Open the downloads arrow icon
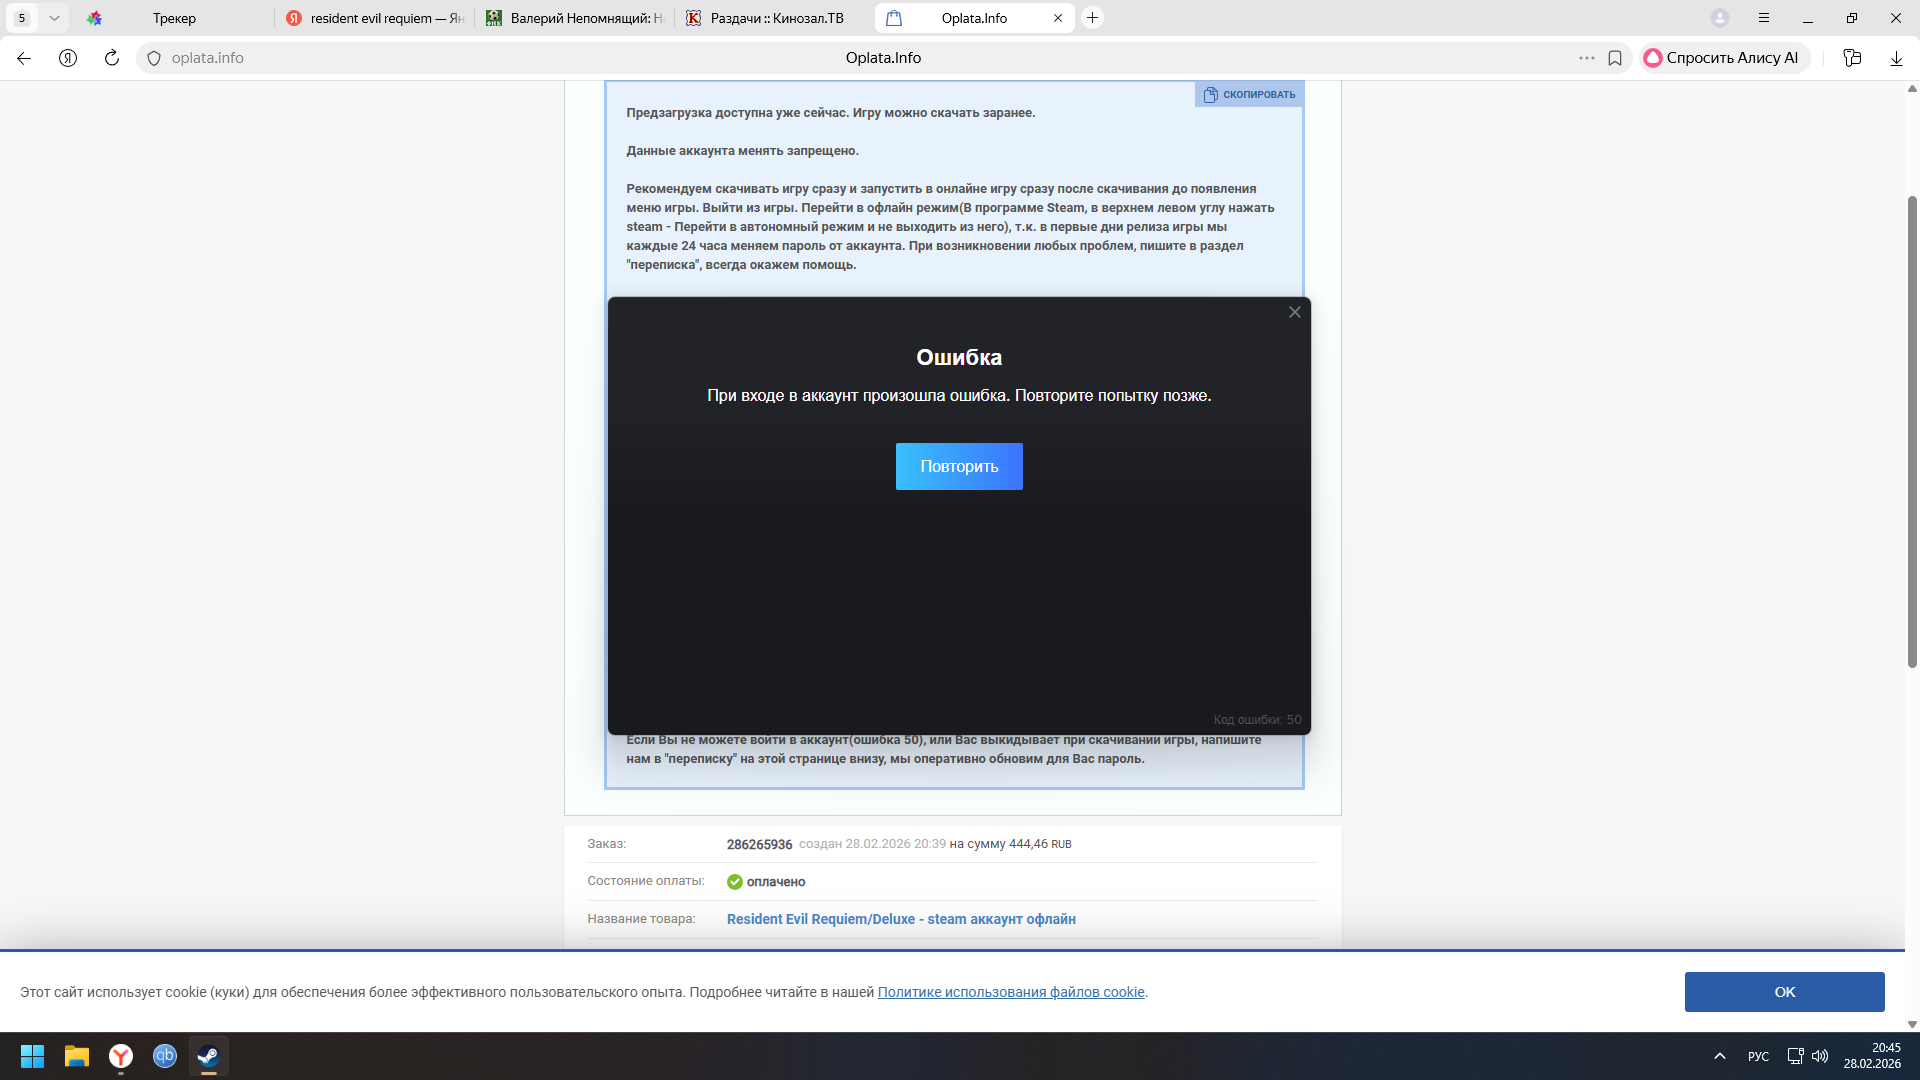 (x=1896, y=58)
